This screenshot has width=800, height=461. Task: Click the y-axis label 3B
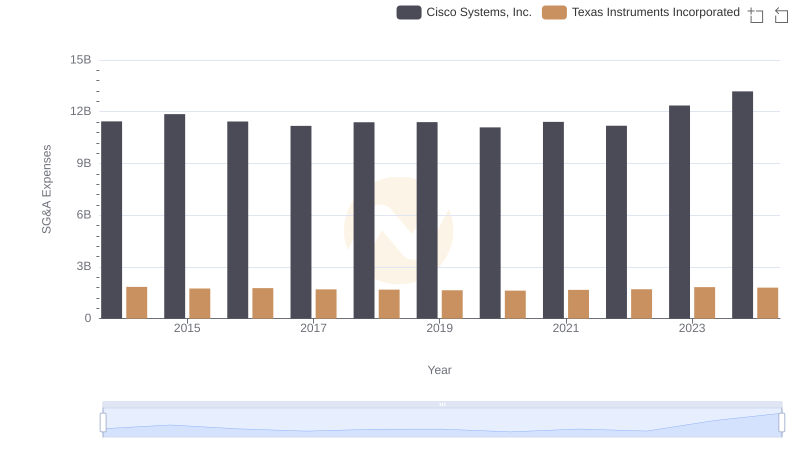tap(84, 266)
